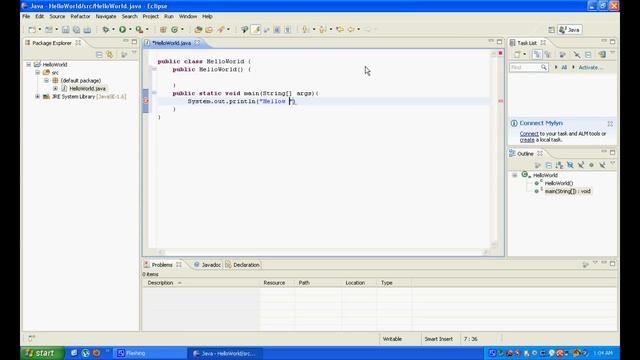Screen dimensions: 640x360
Task: Open the Navigate menu
Action: pyautogui.click(x=106, y=16)
